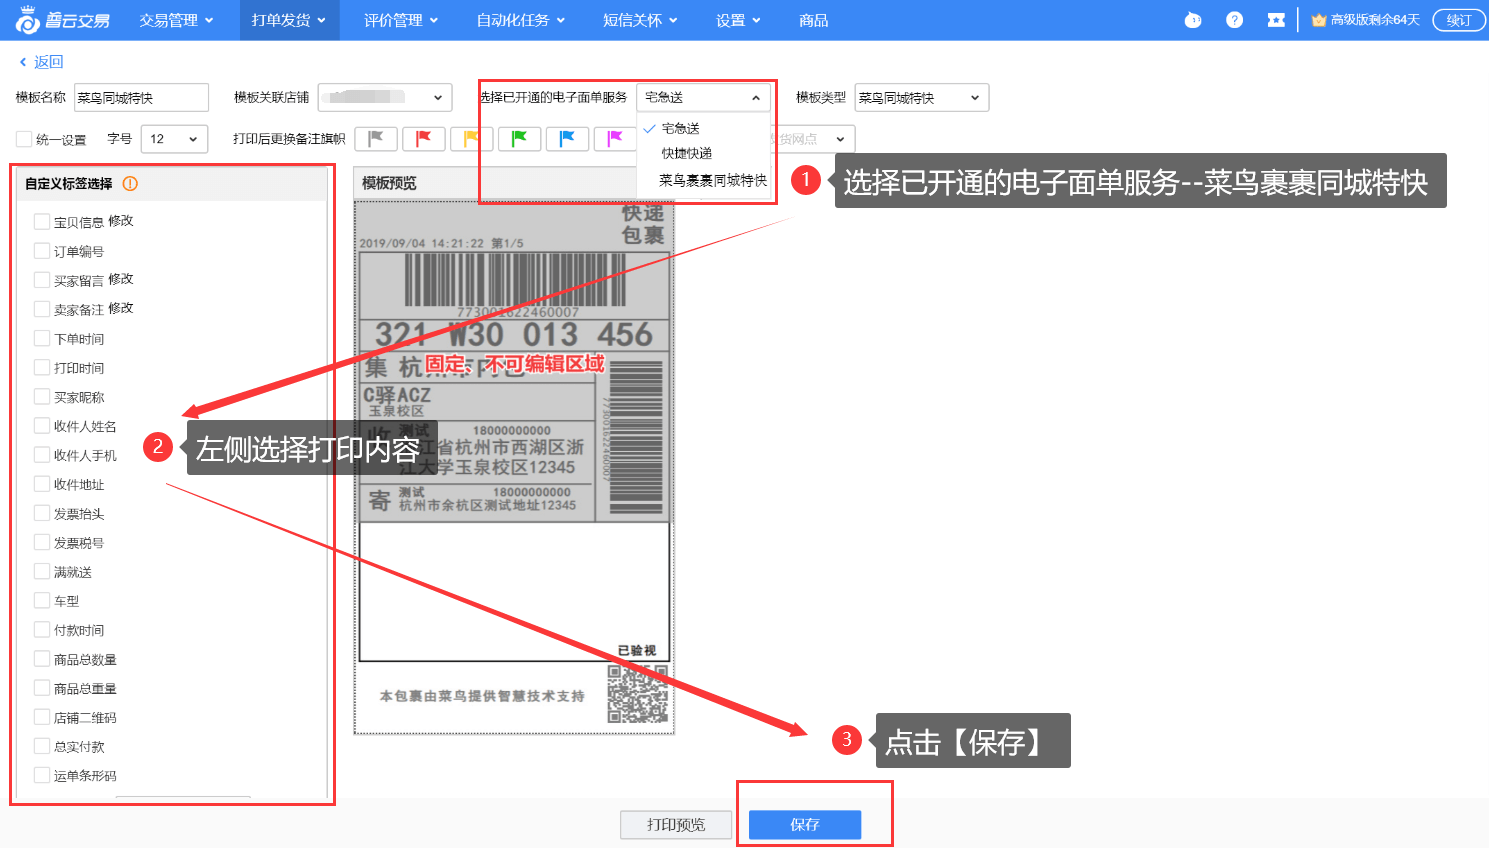The width and height of the screenshot is (1489, 848).
Task: Check the 商品总重量 label option
Action: (42, 687)
